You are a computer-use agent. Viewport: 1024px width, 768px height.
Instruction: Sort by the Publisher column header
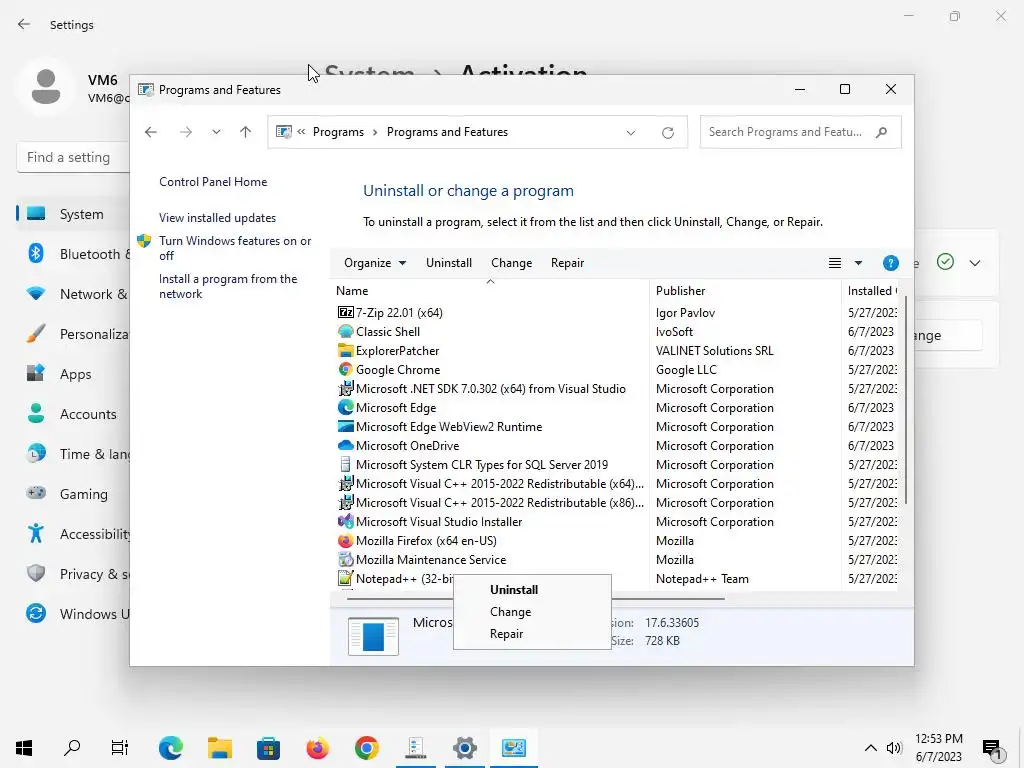click(x=745, y=291)
